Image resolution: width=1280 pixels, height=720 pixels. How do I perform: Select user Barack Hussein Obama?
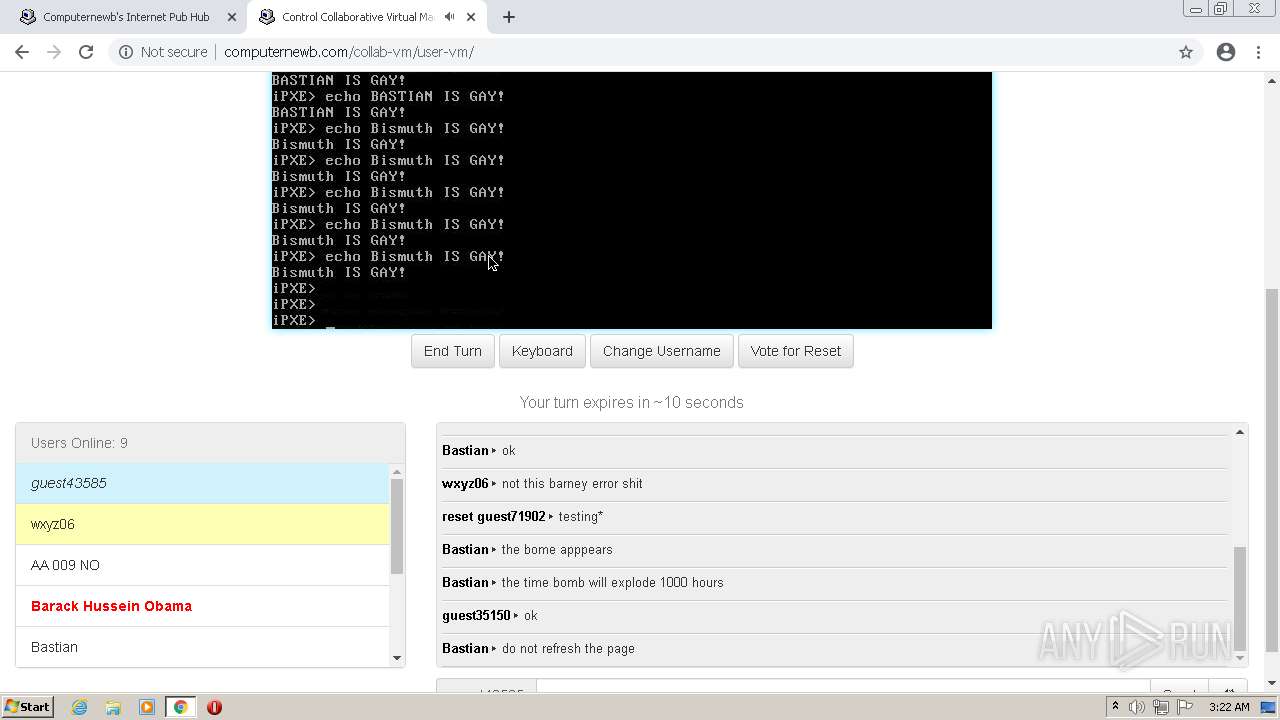[x=202, y=606]
